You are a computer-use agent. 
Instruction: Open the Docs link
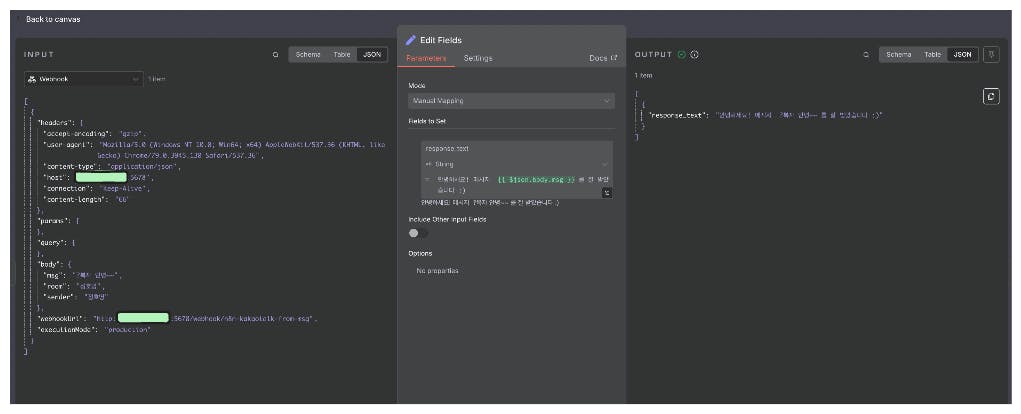click(603, 59)
